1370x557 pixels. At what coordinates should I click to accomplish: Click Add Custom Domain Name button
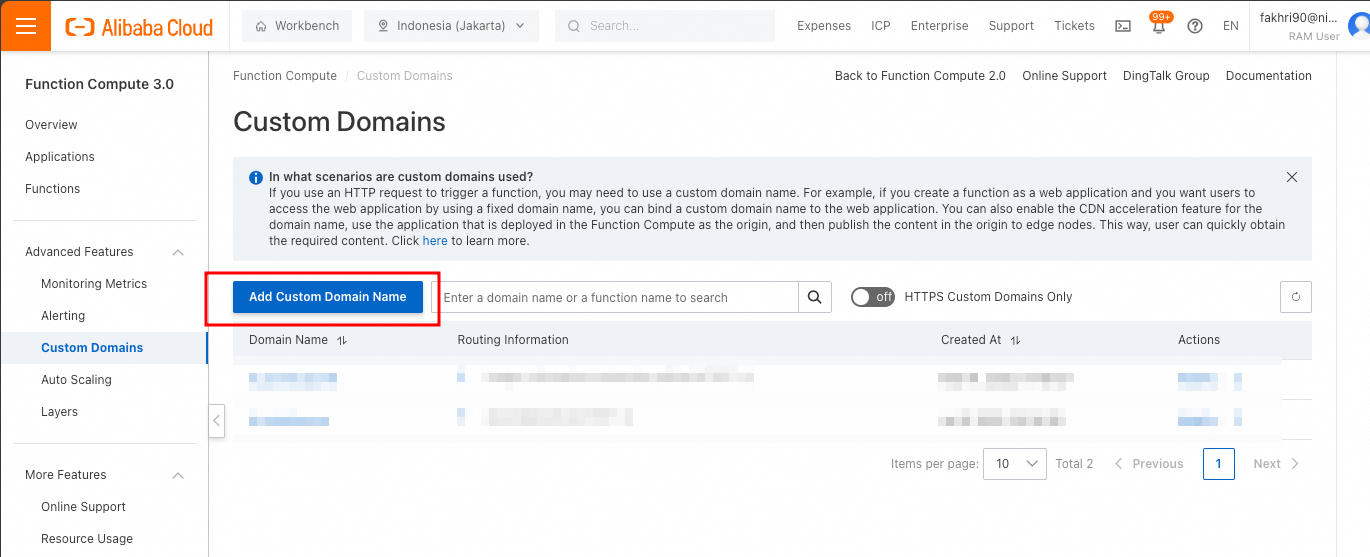click(x=328, y=297)
